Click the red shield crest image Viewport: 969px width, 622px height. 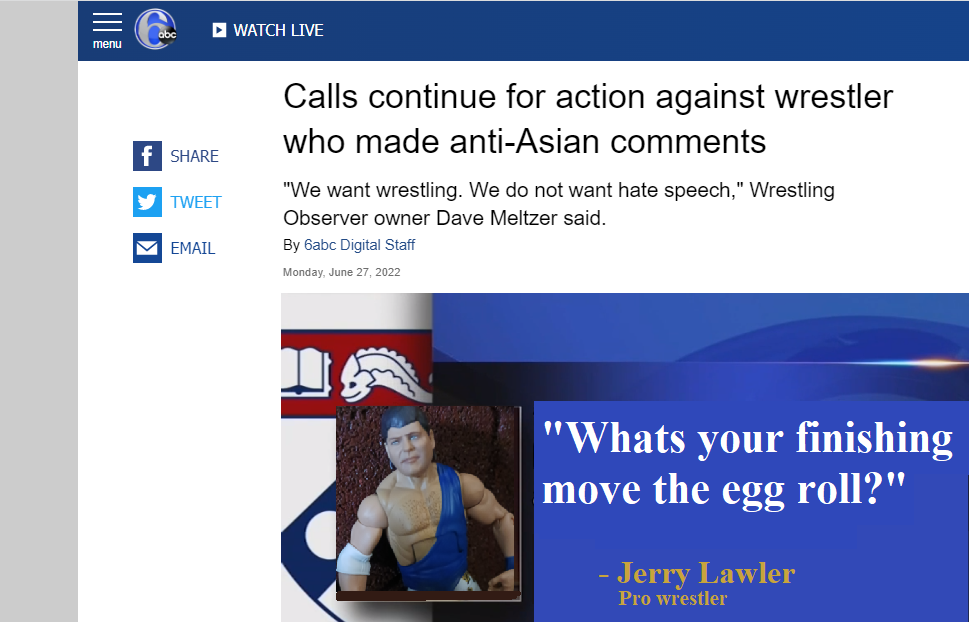point(357,373)
